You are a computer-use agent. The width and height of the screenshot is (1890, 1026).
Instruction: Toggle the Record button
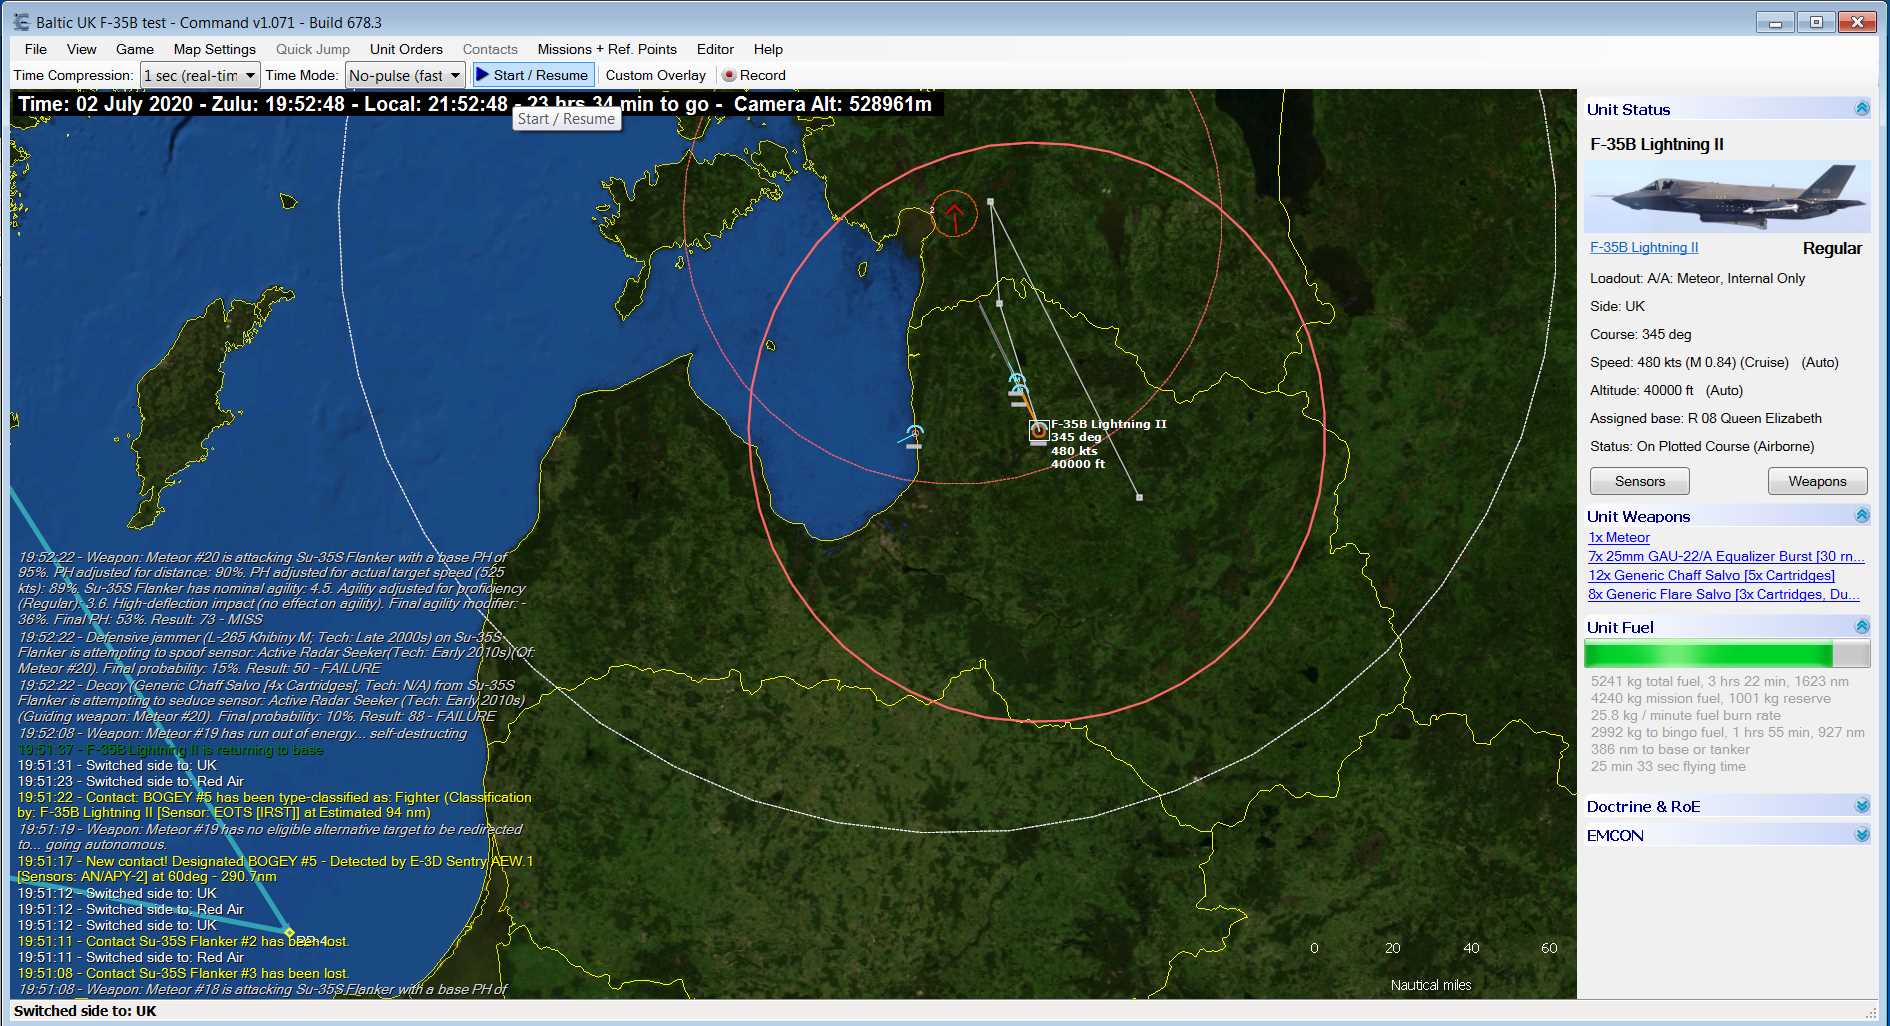click(x=755, y=75)
